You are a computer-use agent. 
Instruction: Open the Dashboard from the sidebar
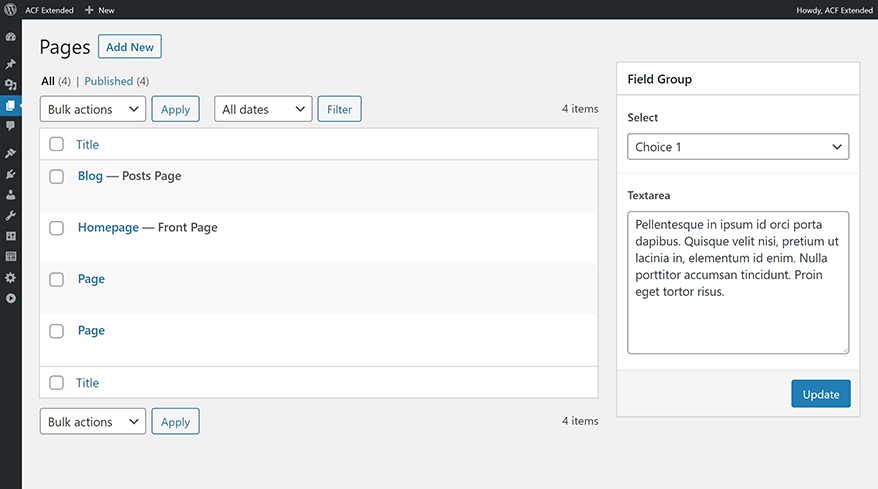11,37
